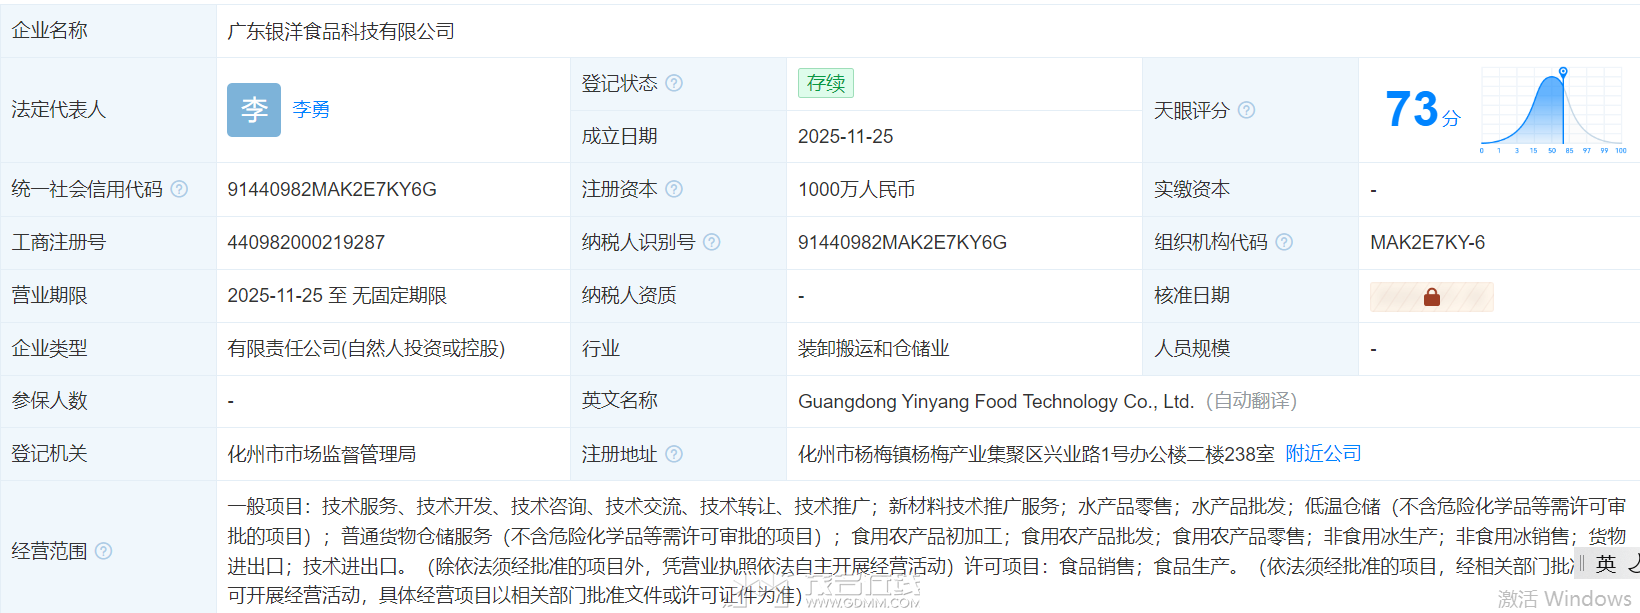
Task: Click help icon beside 纳税人识别号
Action: (x=711, y=242)
